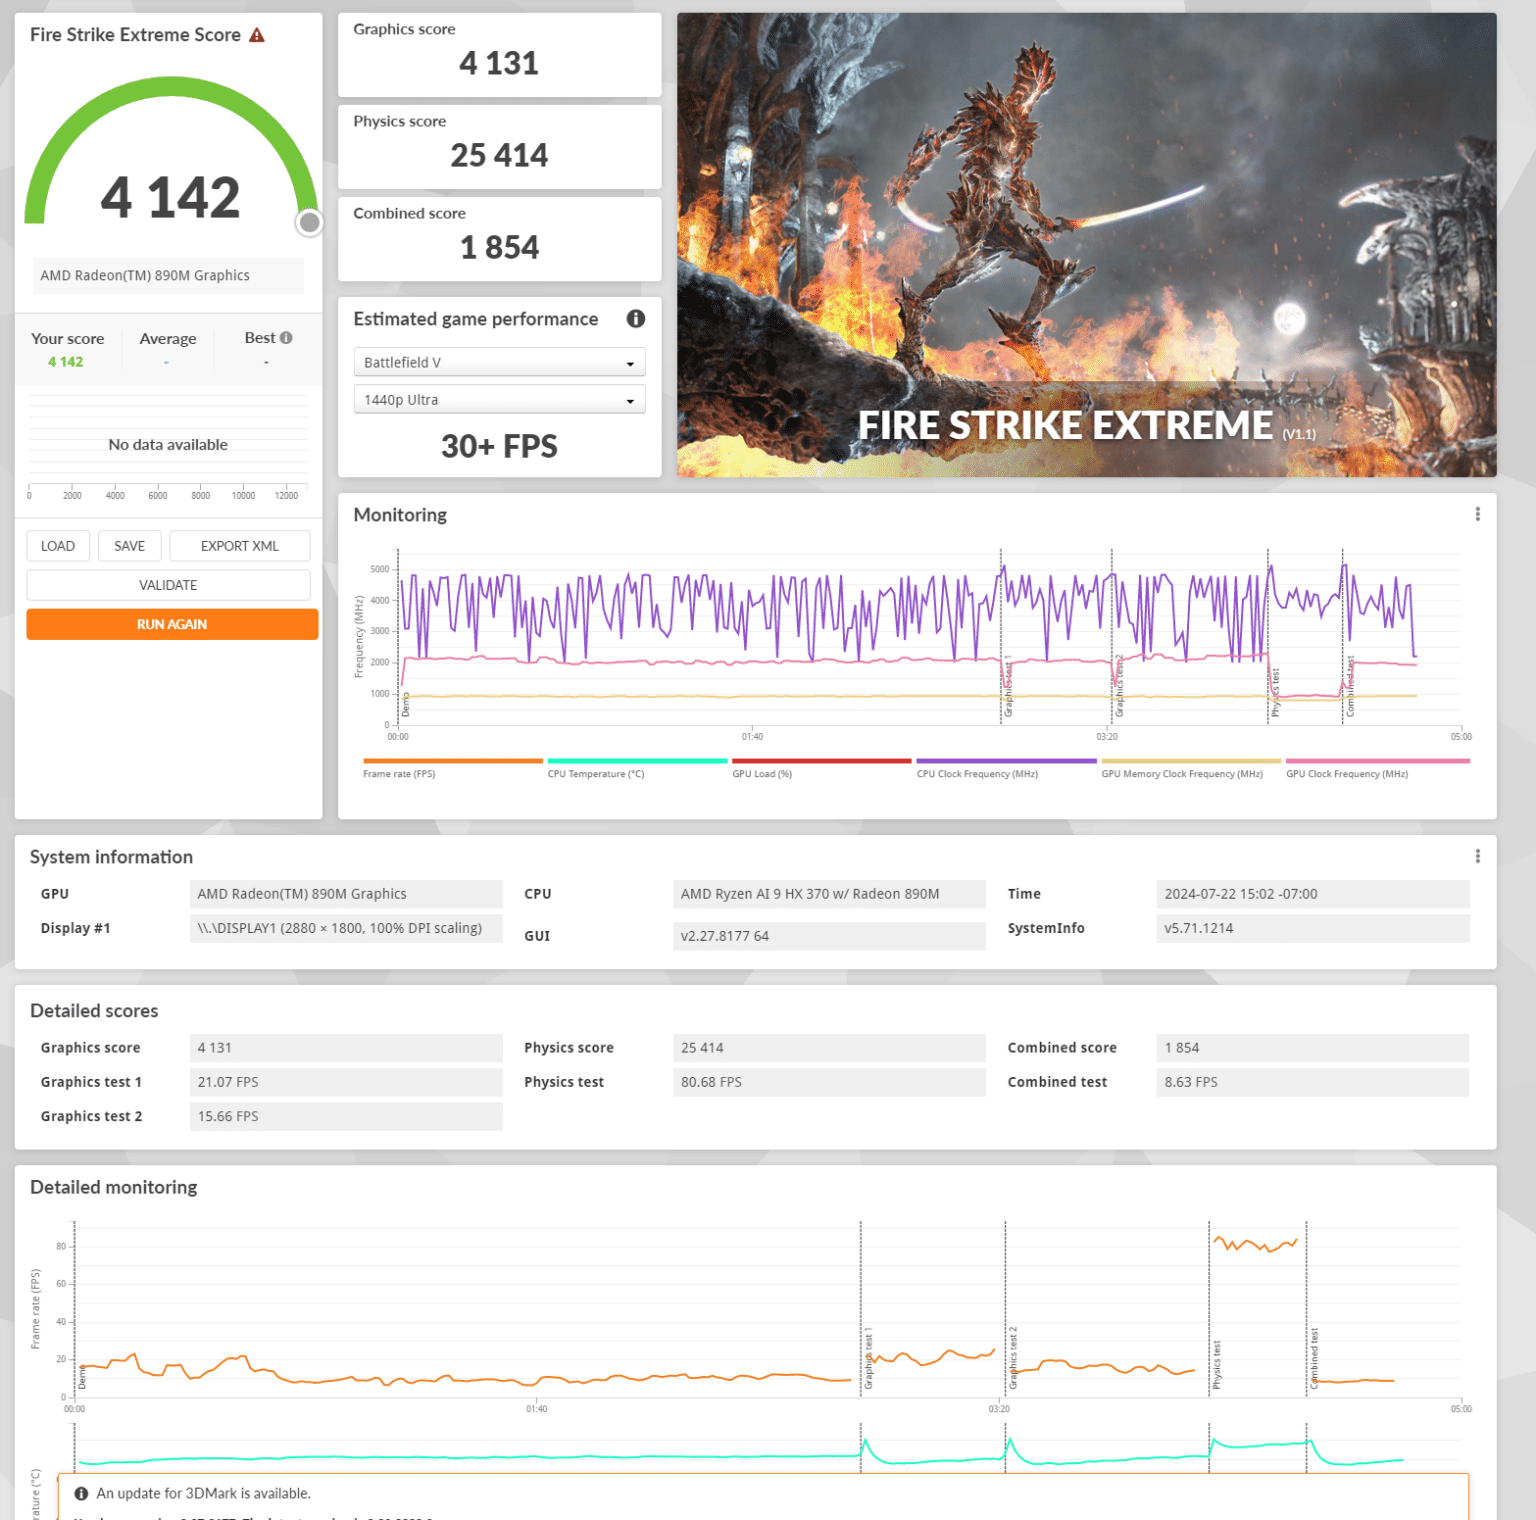
Task: Click the Combined test marker in Monitoring chart
Action: [x=1350, y=686]
